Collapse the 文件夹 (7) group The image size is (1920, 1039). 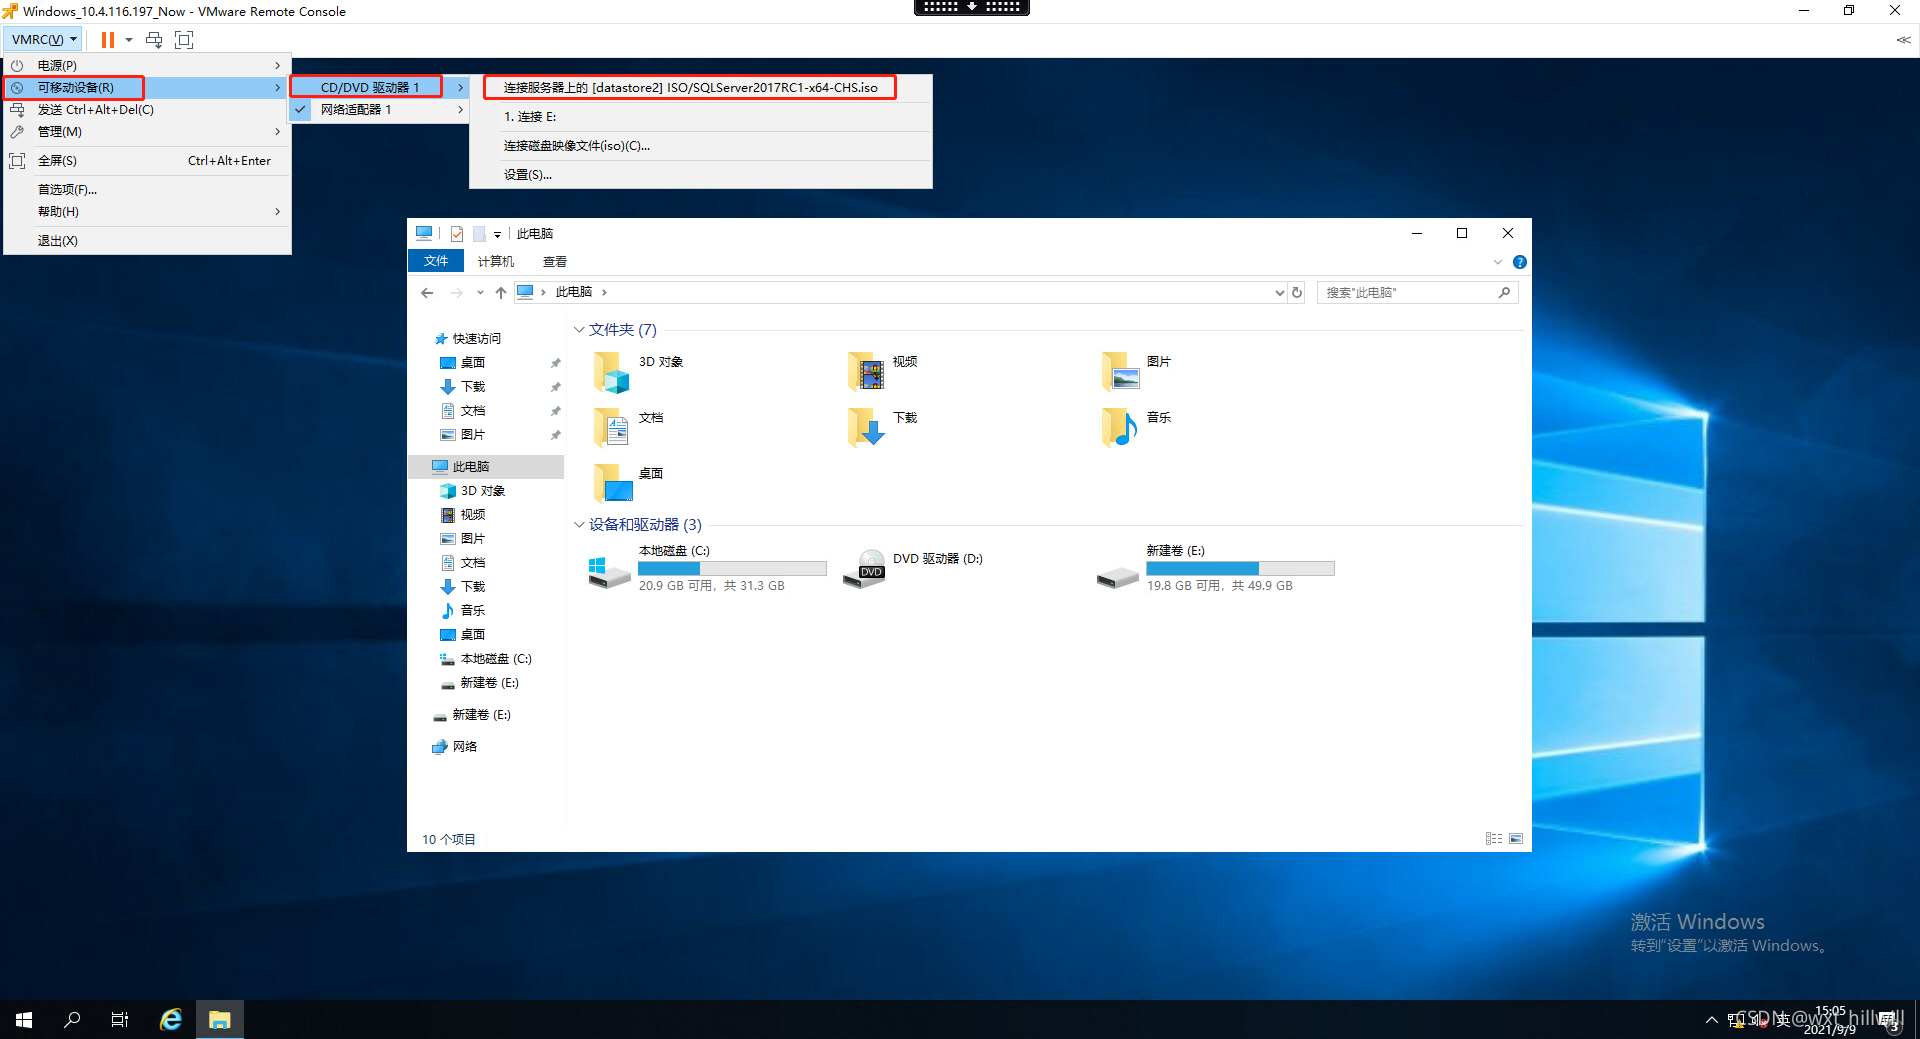click(579, 330)
